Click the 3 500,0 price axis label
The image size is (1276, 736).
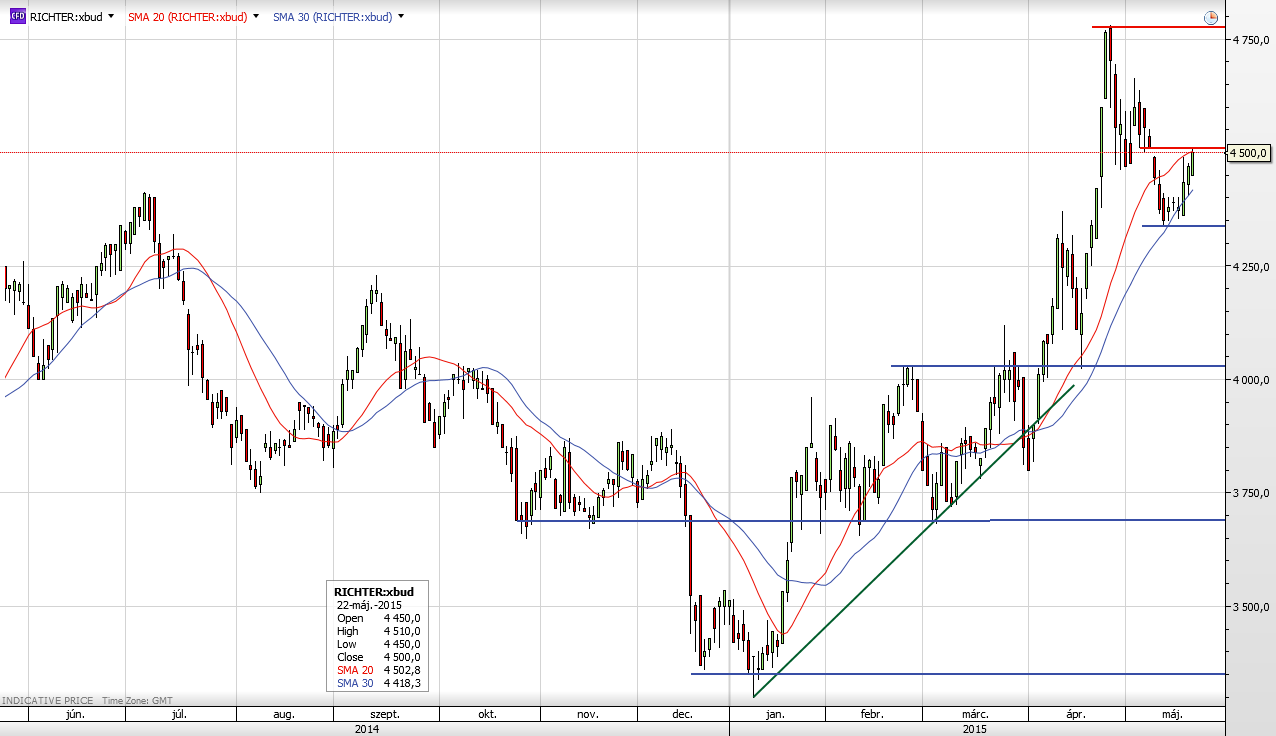[1253, 607]
